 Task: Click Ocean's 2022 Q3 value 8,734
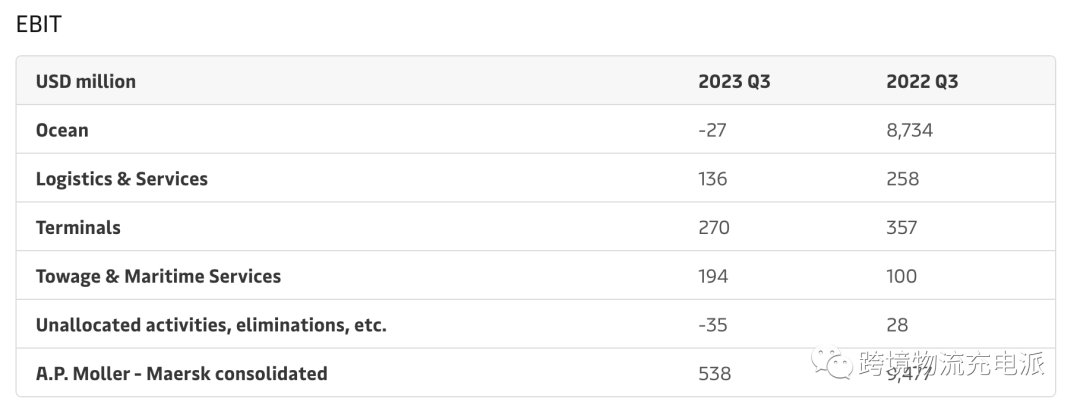click(x=910, y=130)
